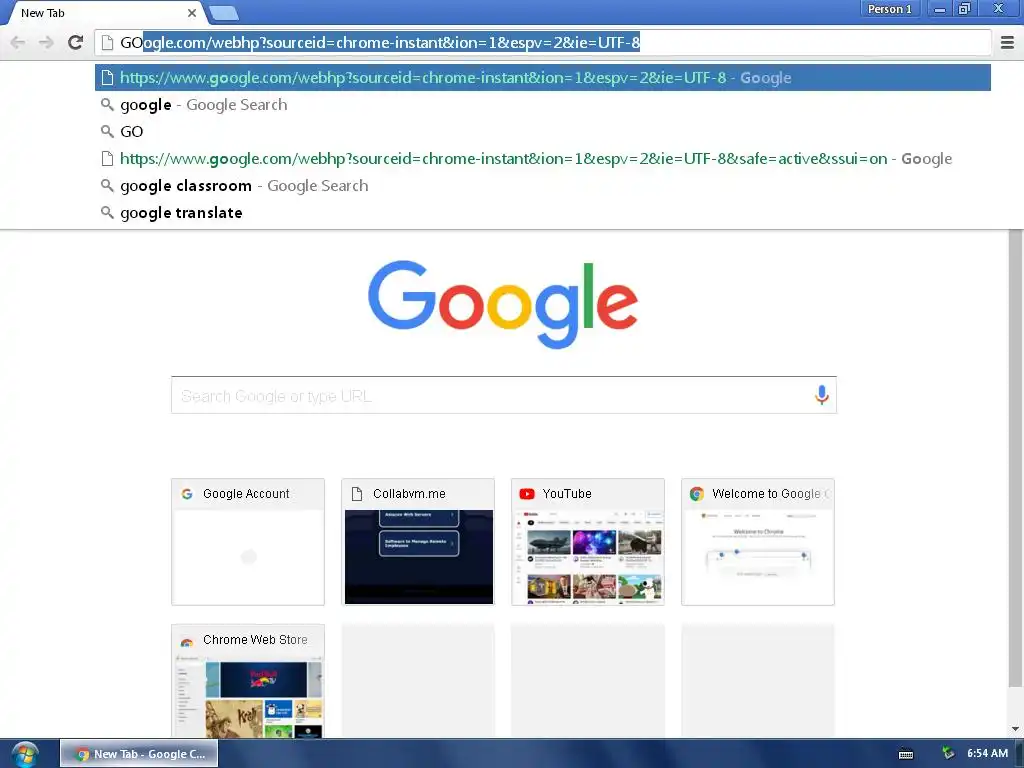Open the Windows Start menu
Image resolution: width=1024 pixels, height=768 pixels.
[24, 754]
